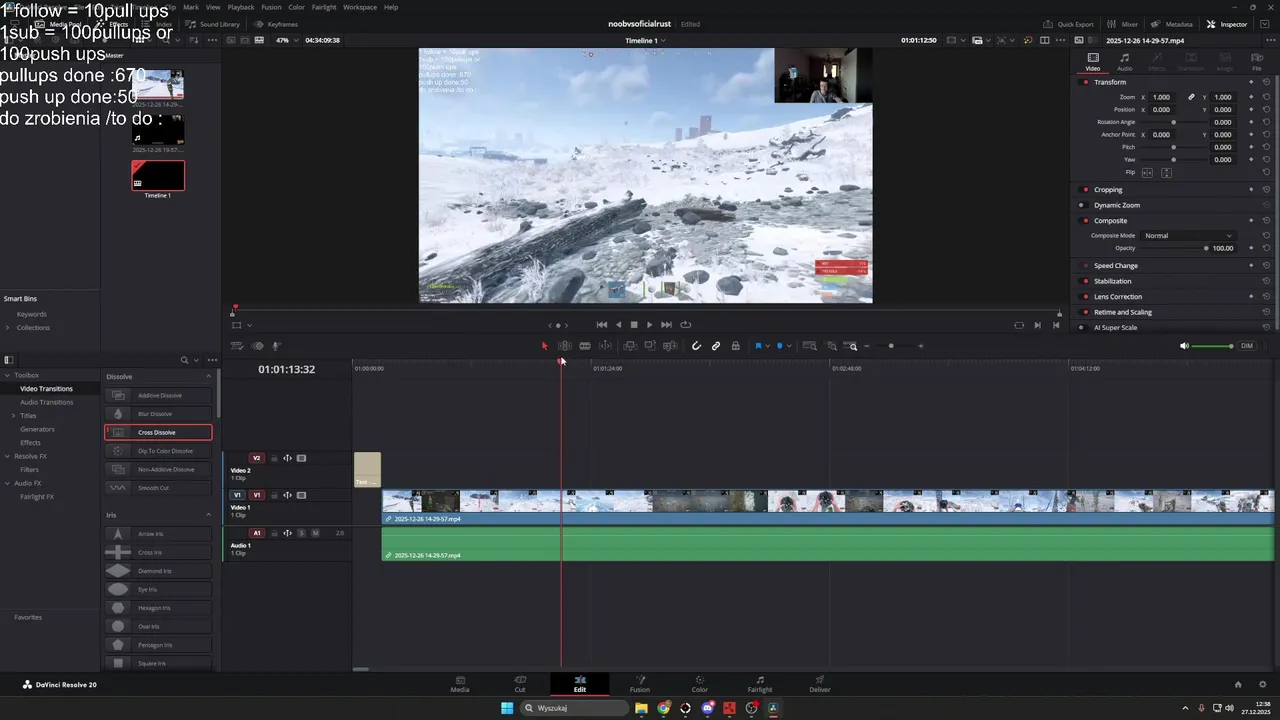Open the Inspector panel toggle

[x=1227, y=24]
